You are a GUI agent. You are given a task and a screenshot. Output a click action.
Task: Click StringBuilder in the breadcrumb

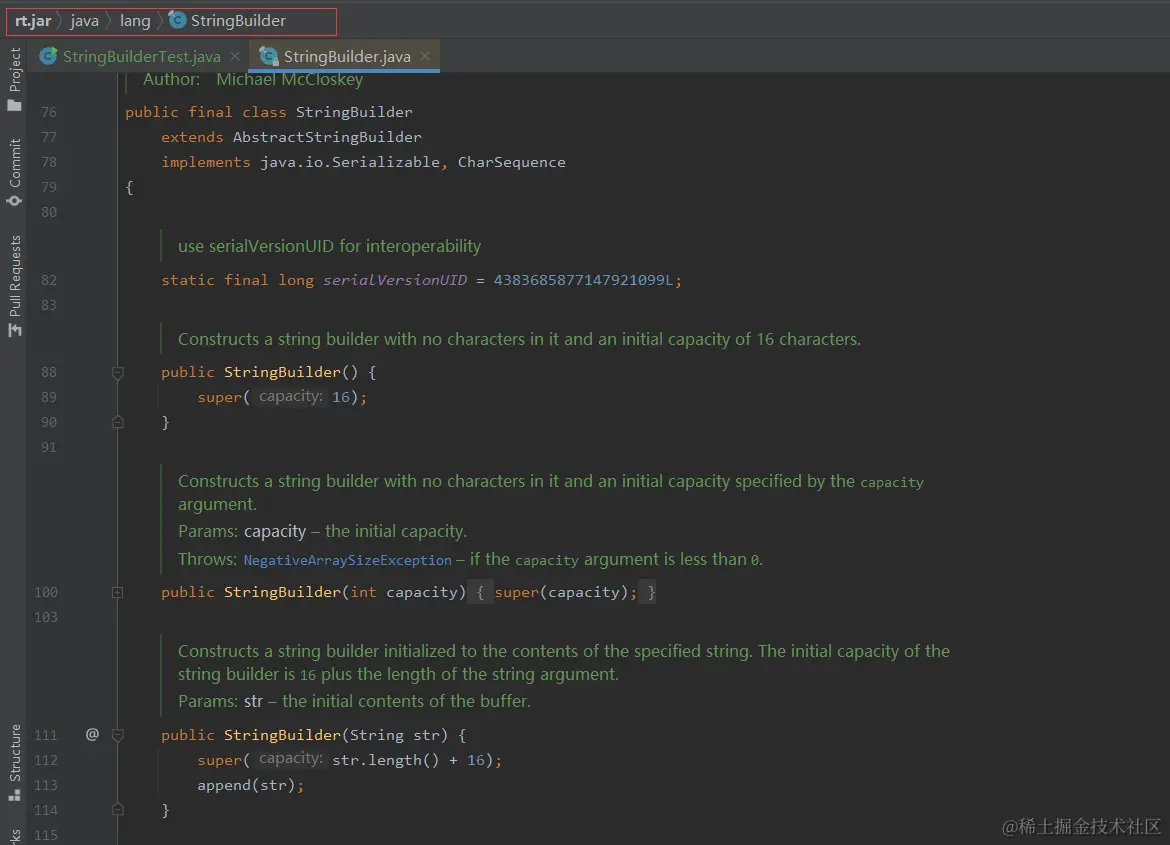pos(238,21)
